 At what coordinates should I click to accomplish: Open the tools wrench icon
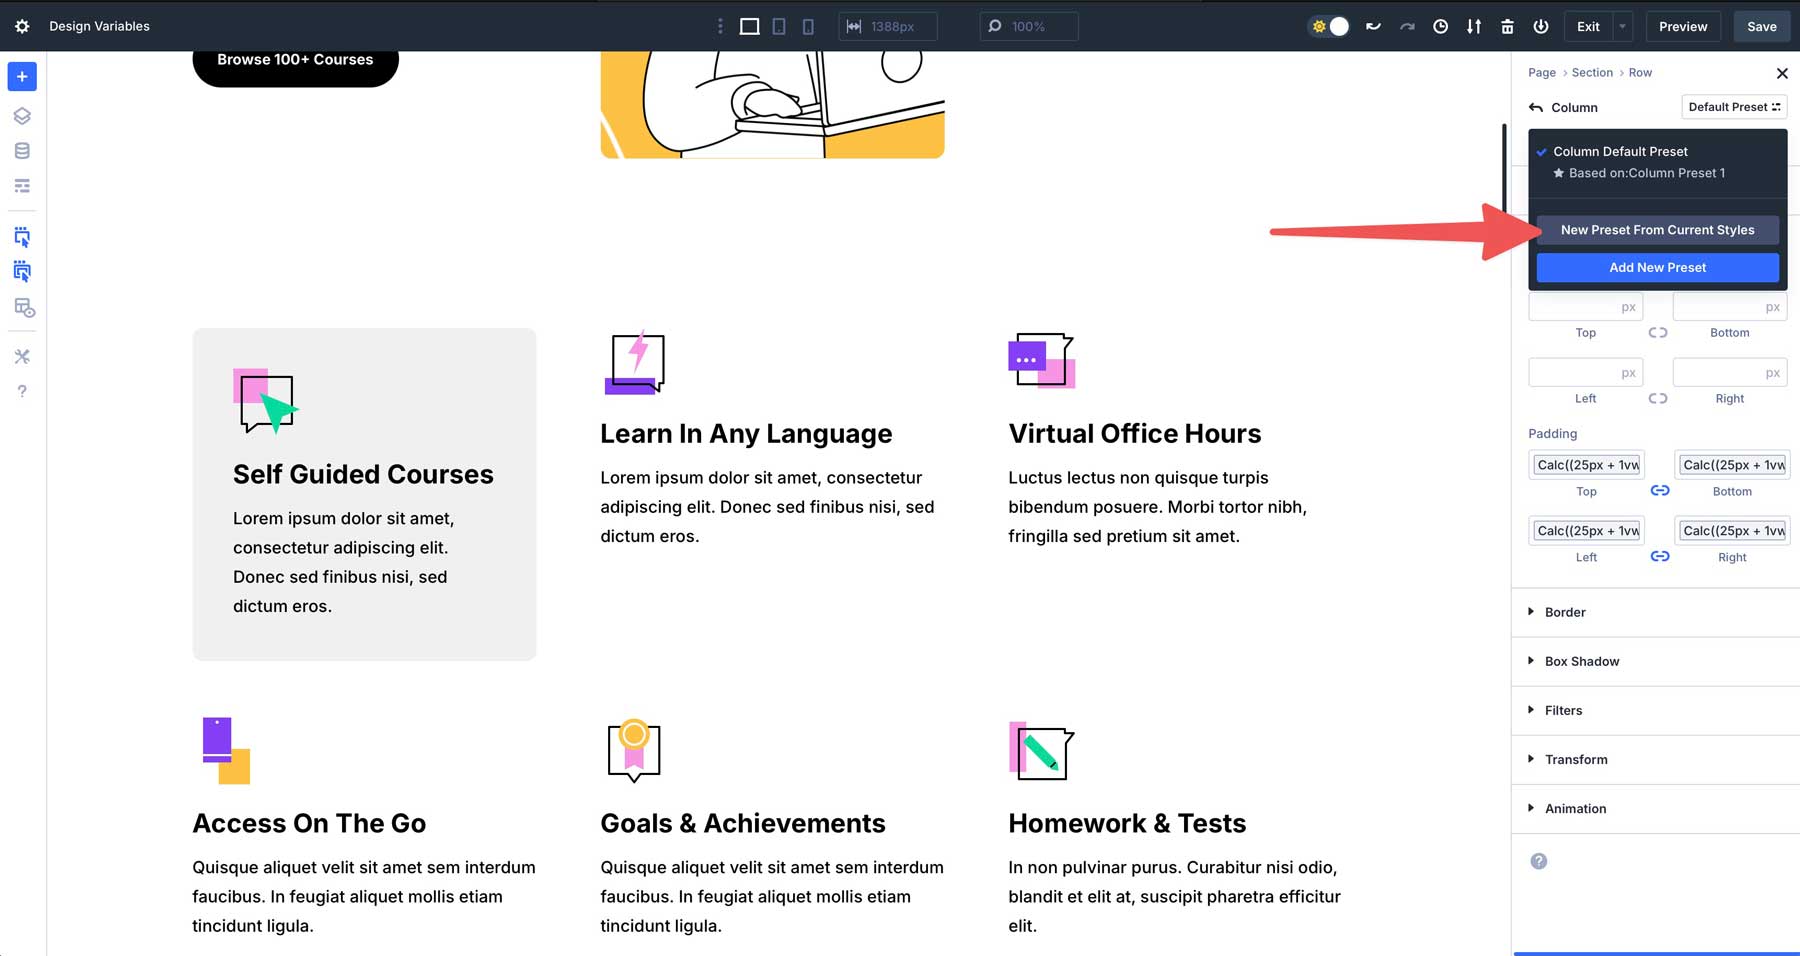(x=22, y=355)
